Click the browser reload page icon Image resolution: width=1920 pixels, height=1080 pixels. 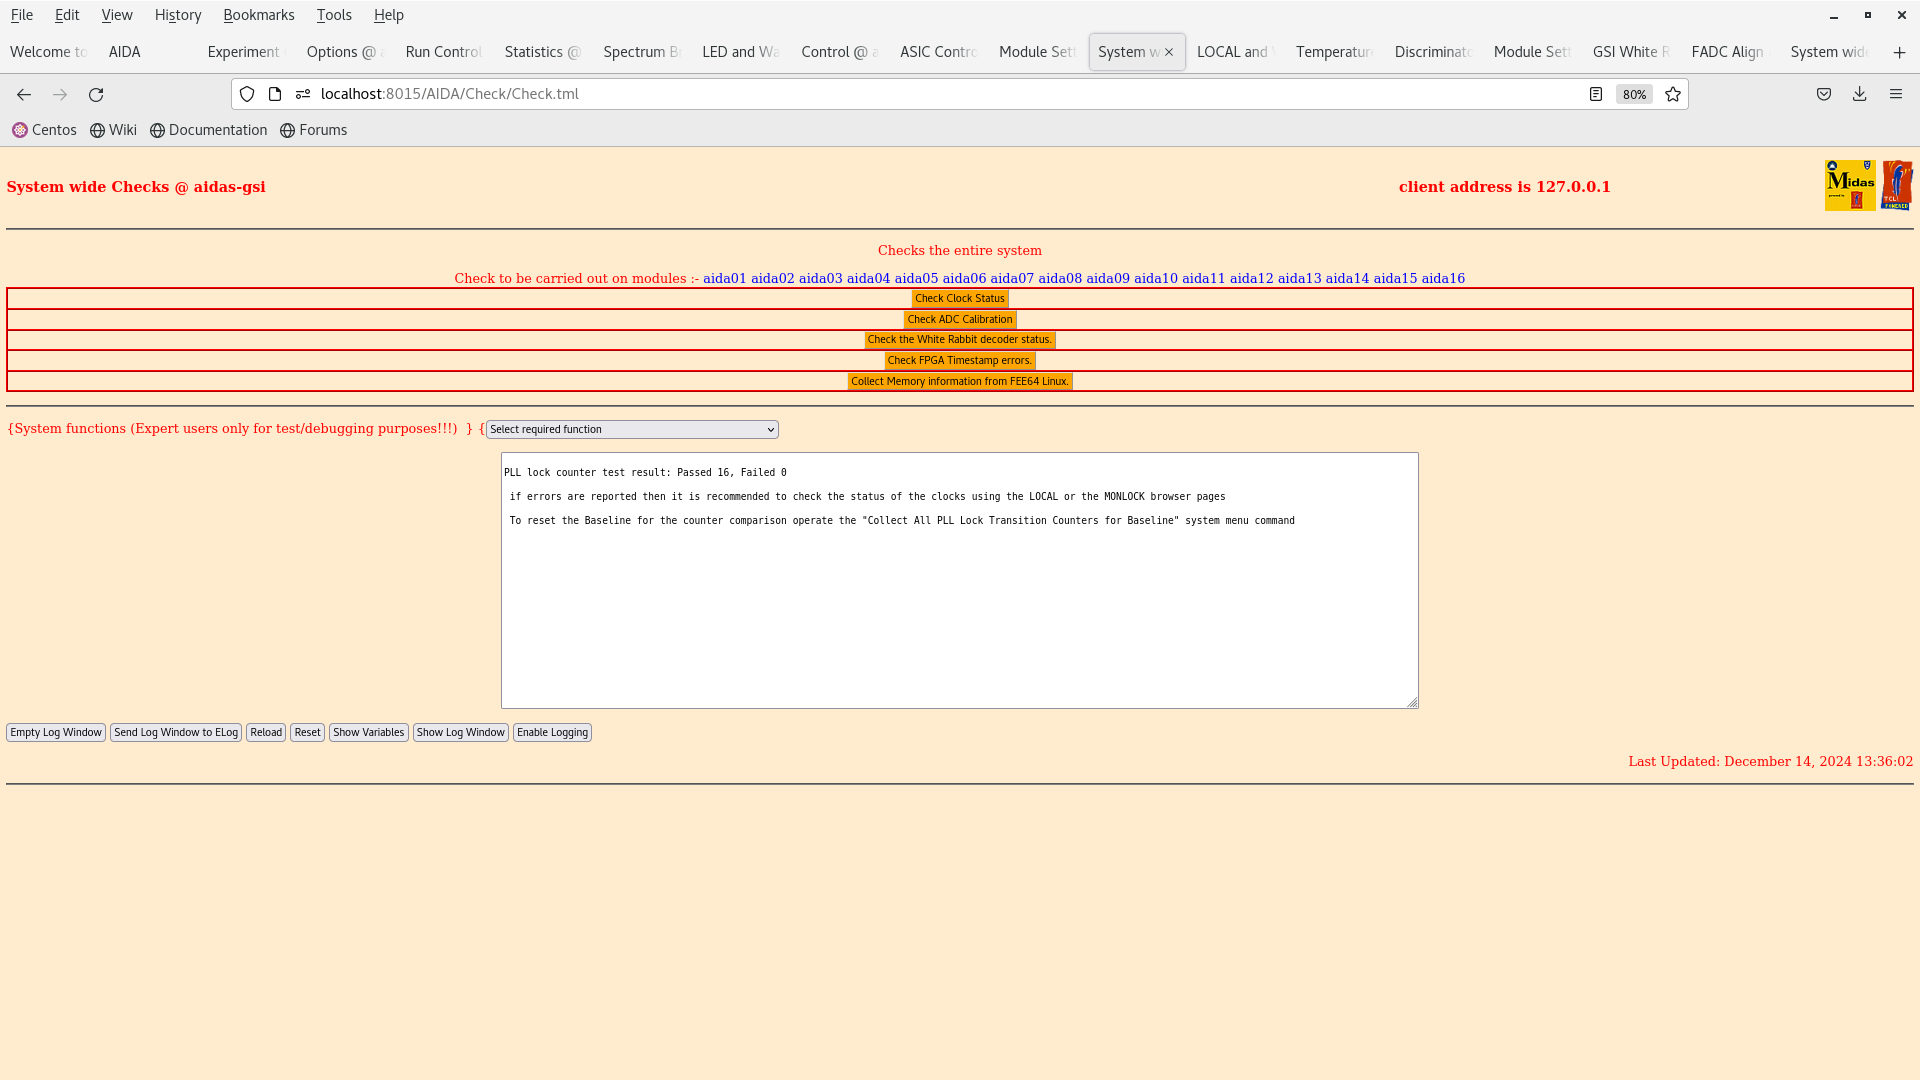point(96,94)
